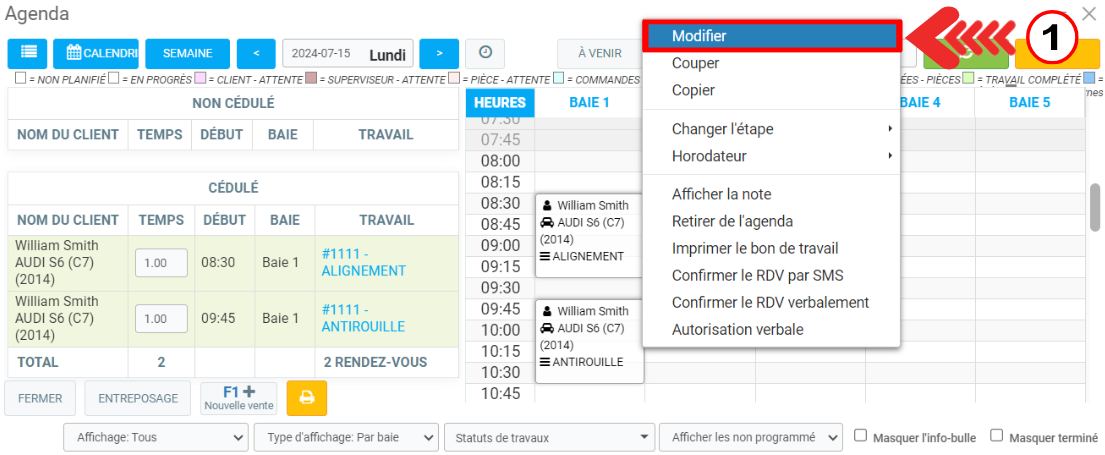Screen dimensions: 1105x455
Task: Open Afficher les non programmé dropdown
Action: 750,437
